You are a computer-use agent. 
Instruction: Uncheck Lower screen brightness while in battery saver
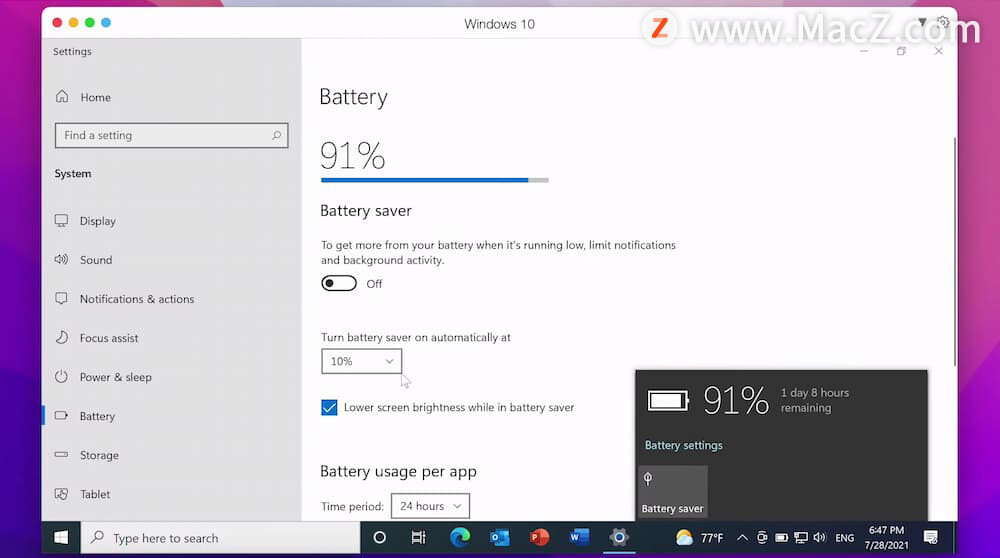pos(329,407)
